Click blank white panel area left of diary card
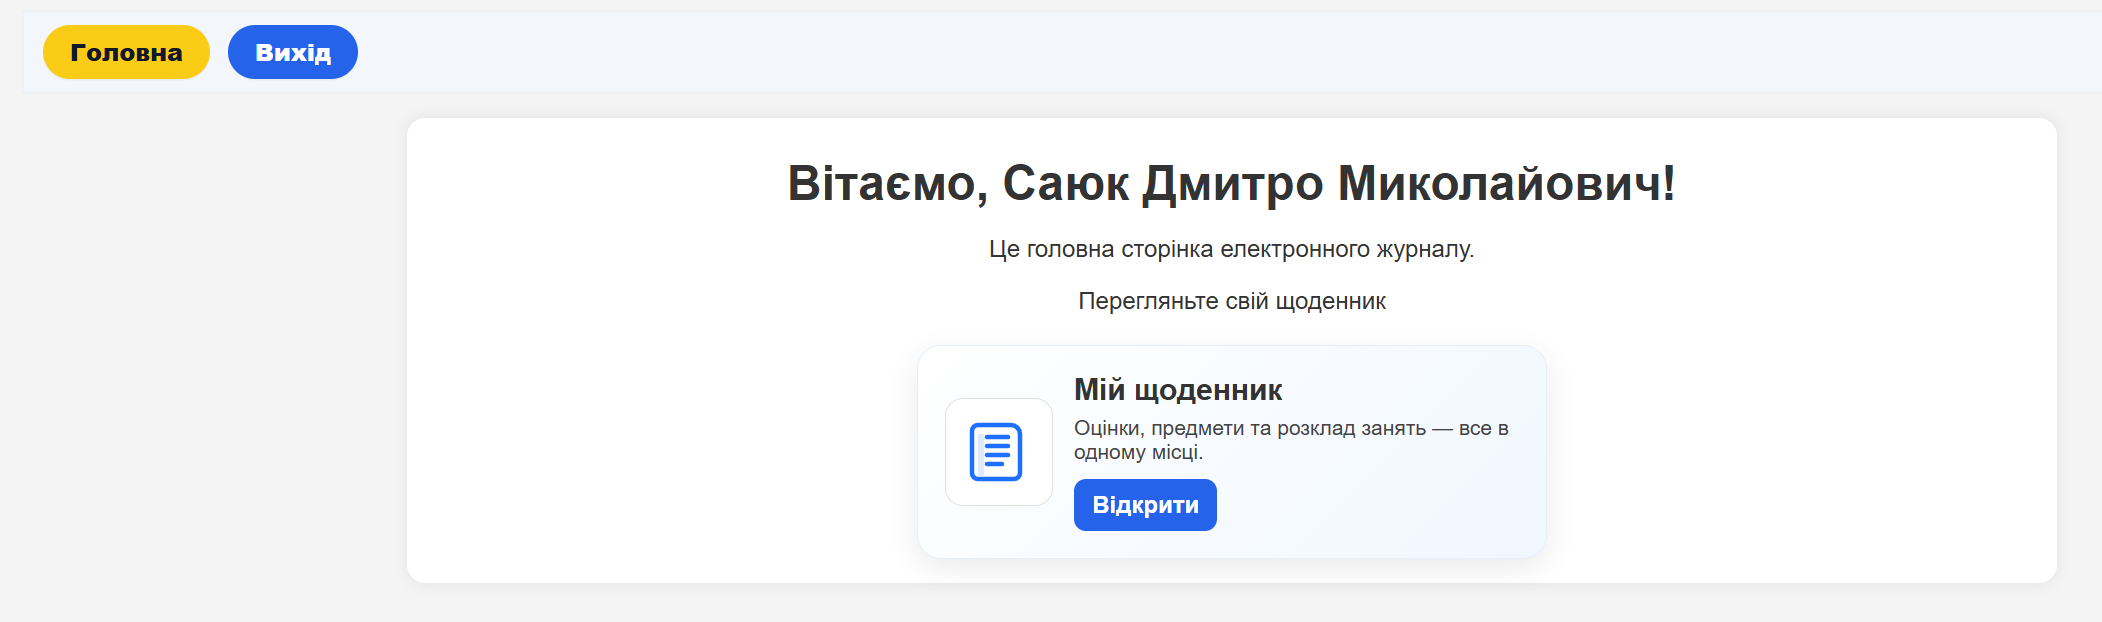This screenshot has height=622, width=2102. (660, 450)
